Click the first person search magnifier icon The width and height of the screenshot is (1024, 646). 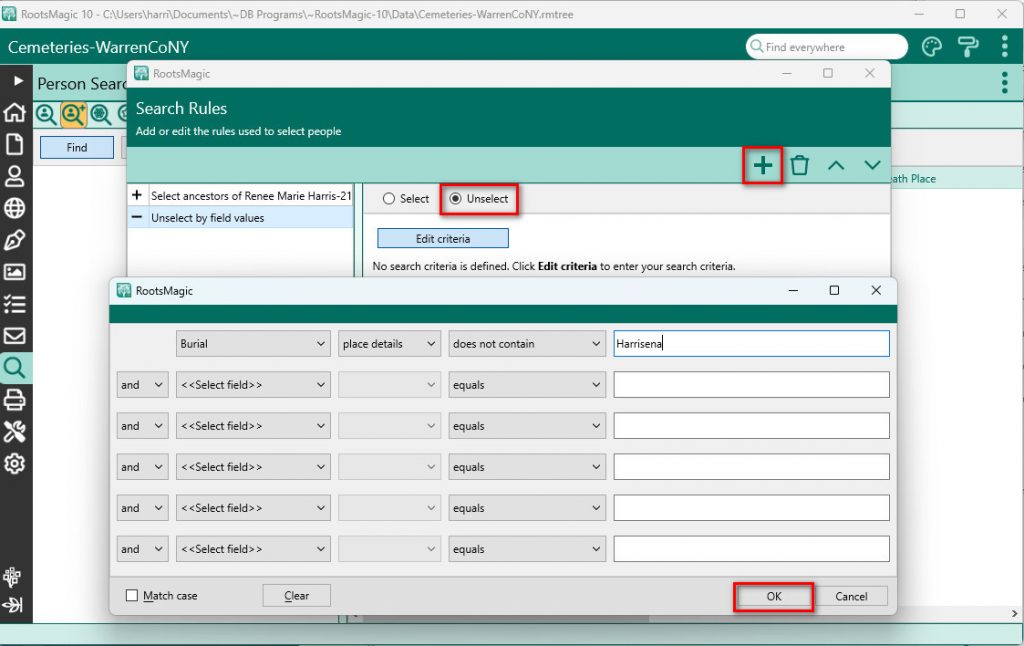pyautogui.click(x=46, y=115)
